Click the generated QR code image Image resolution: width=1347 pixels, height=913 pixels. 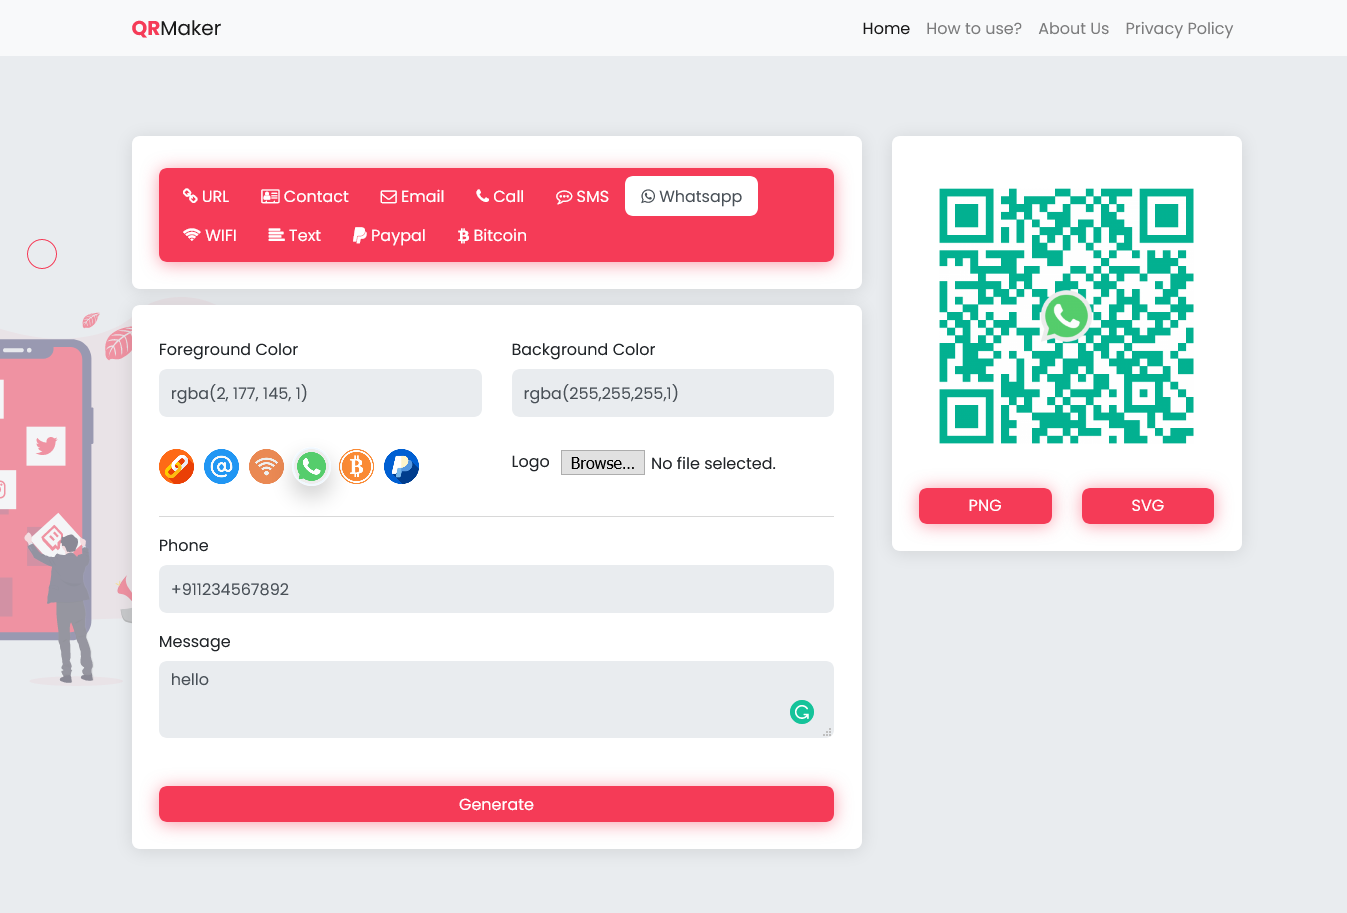coord(1066,316)
